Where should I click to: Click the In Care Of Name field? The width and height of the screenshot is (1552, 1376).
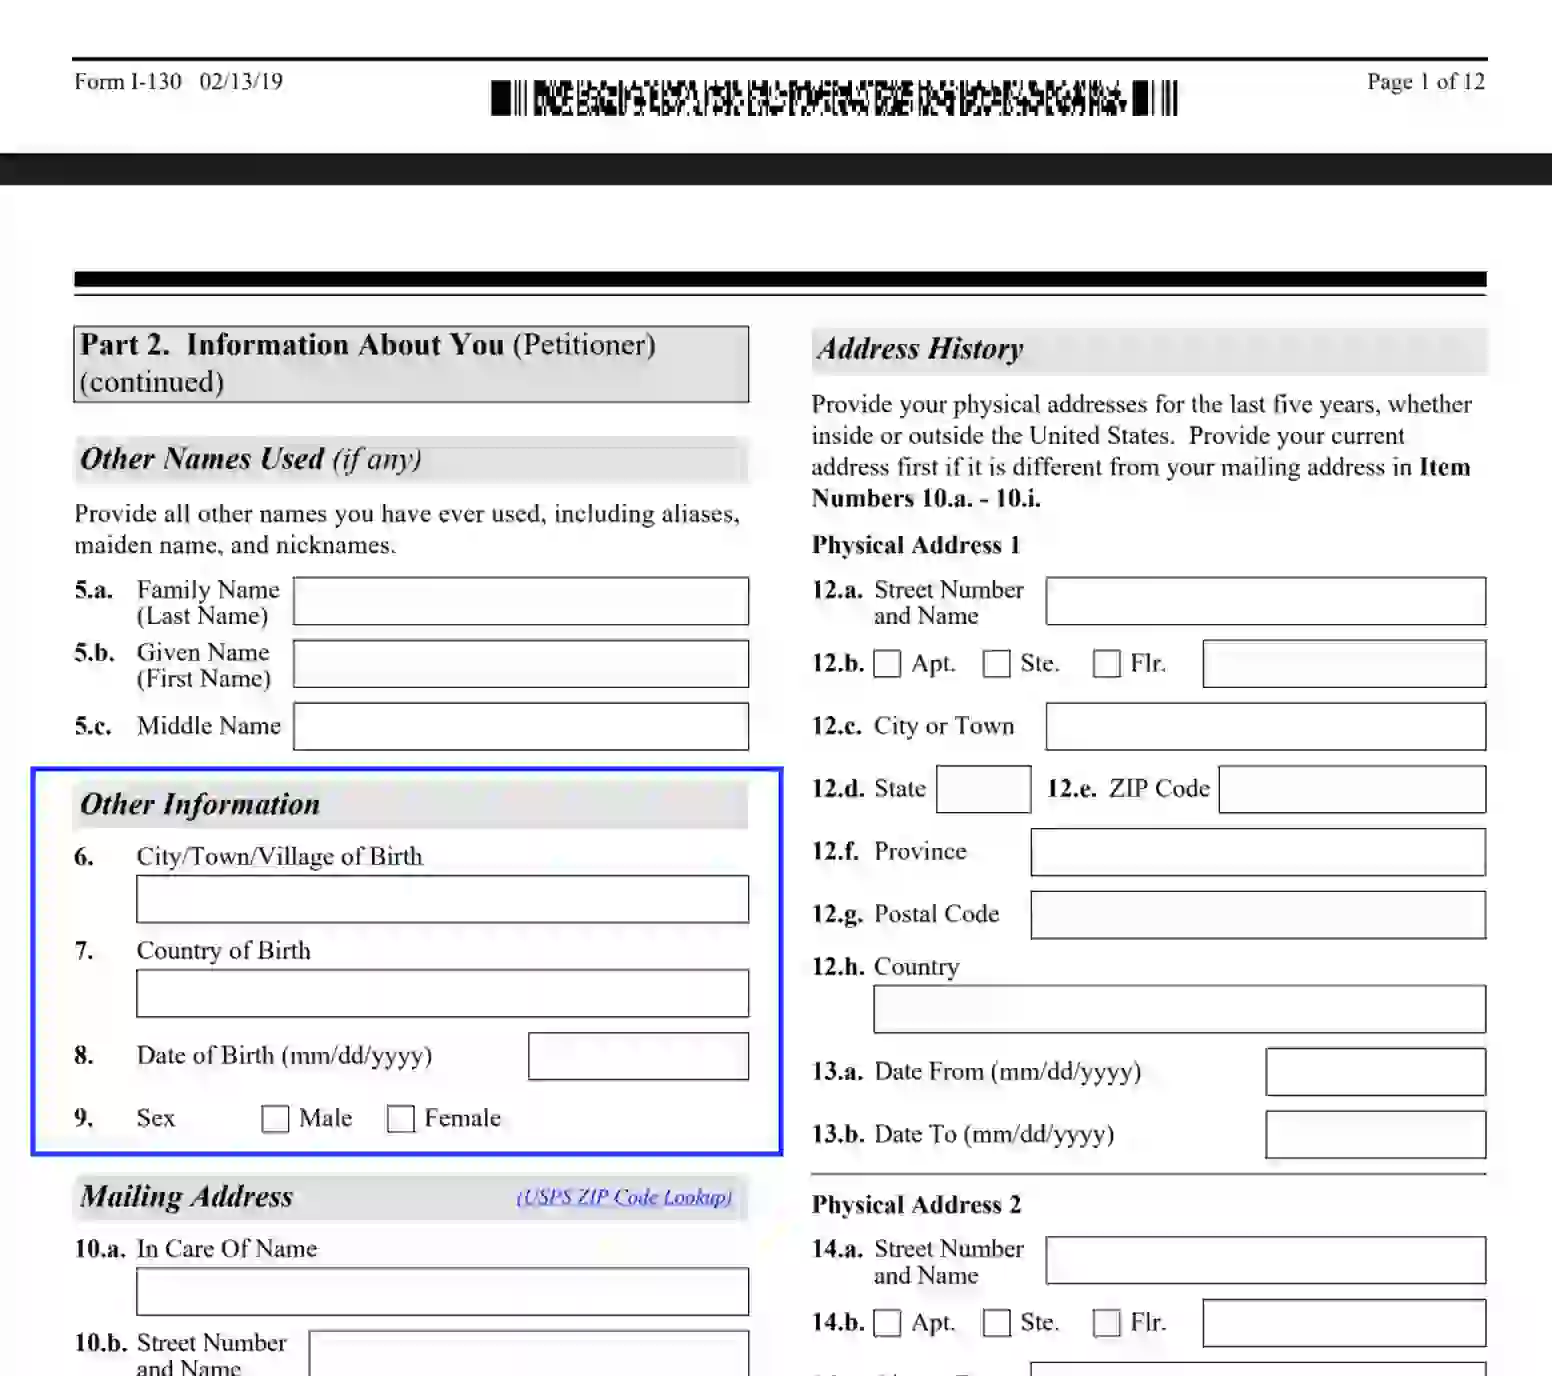click(x=441, y=1291)
